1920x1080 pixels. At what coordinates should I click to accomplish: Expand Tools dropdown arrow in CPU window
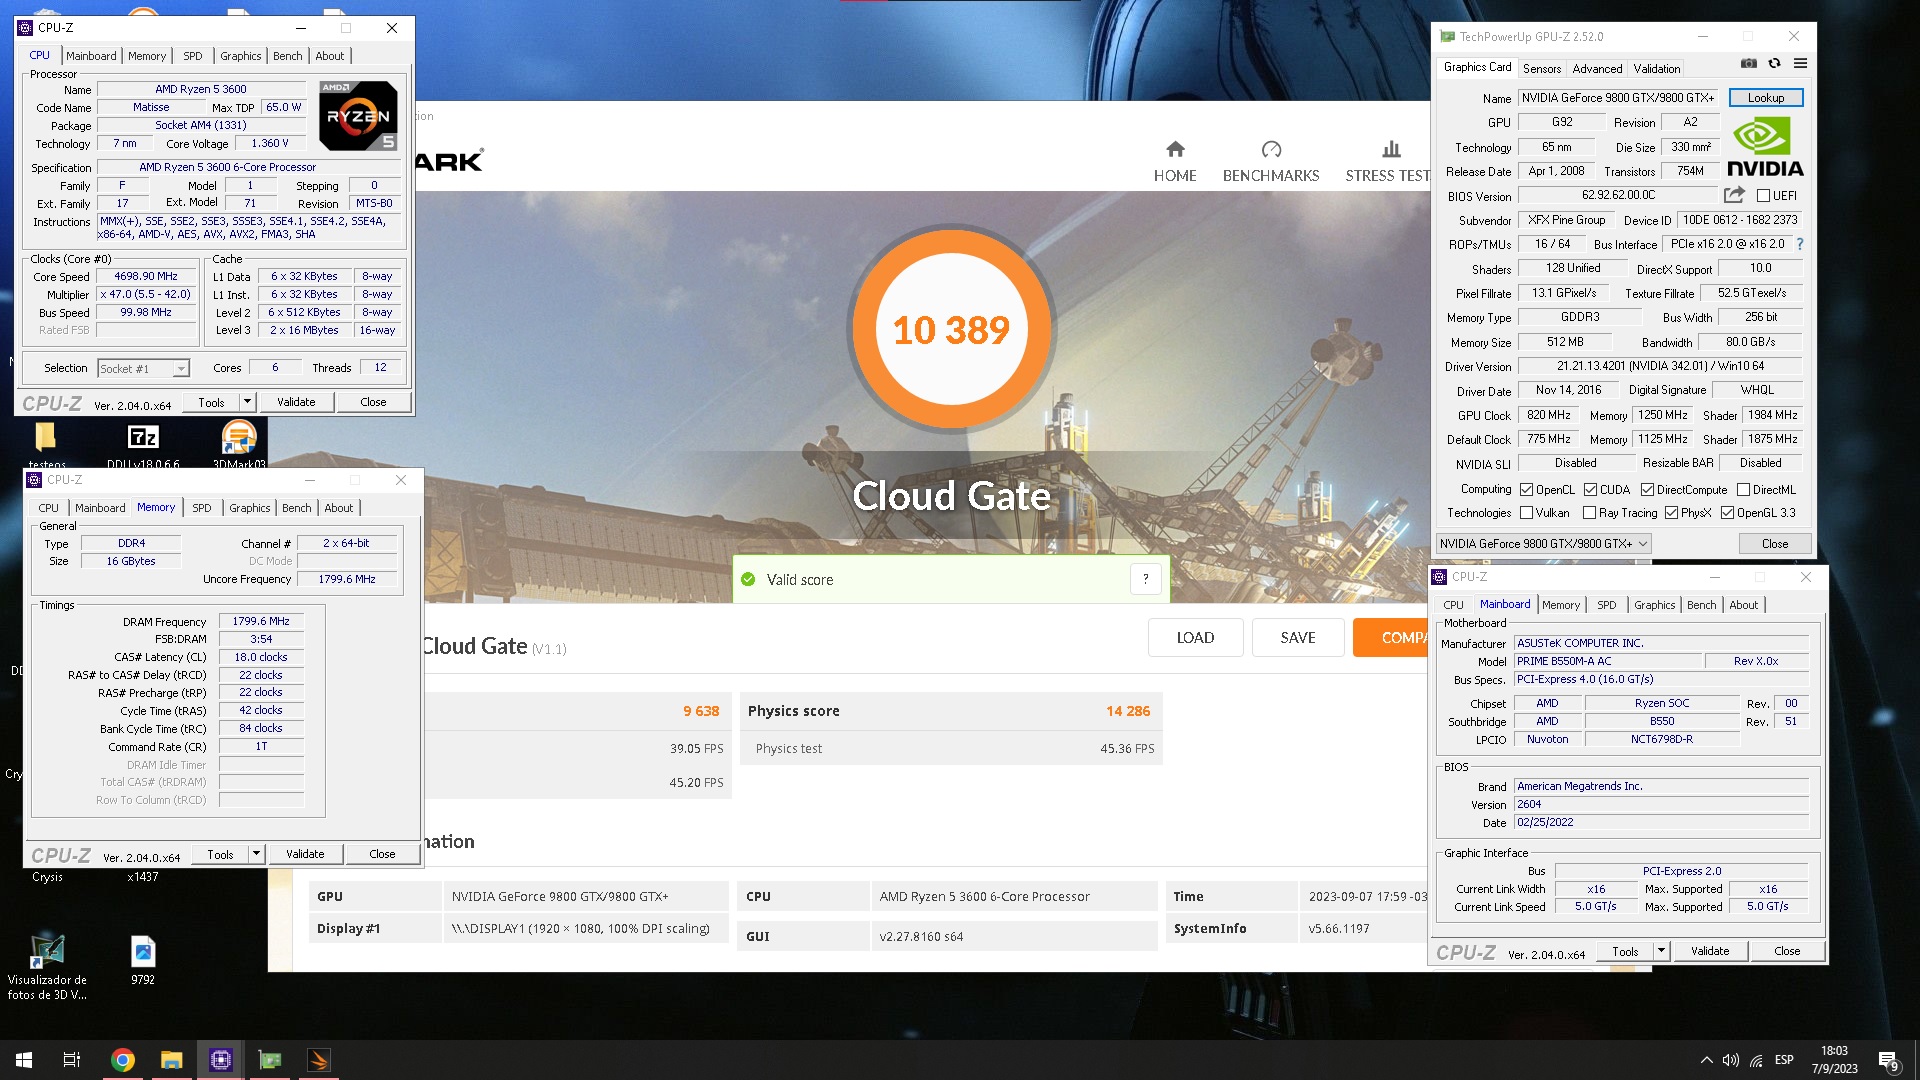247,402
